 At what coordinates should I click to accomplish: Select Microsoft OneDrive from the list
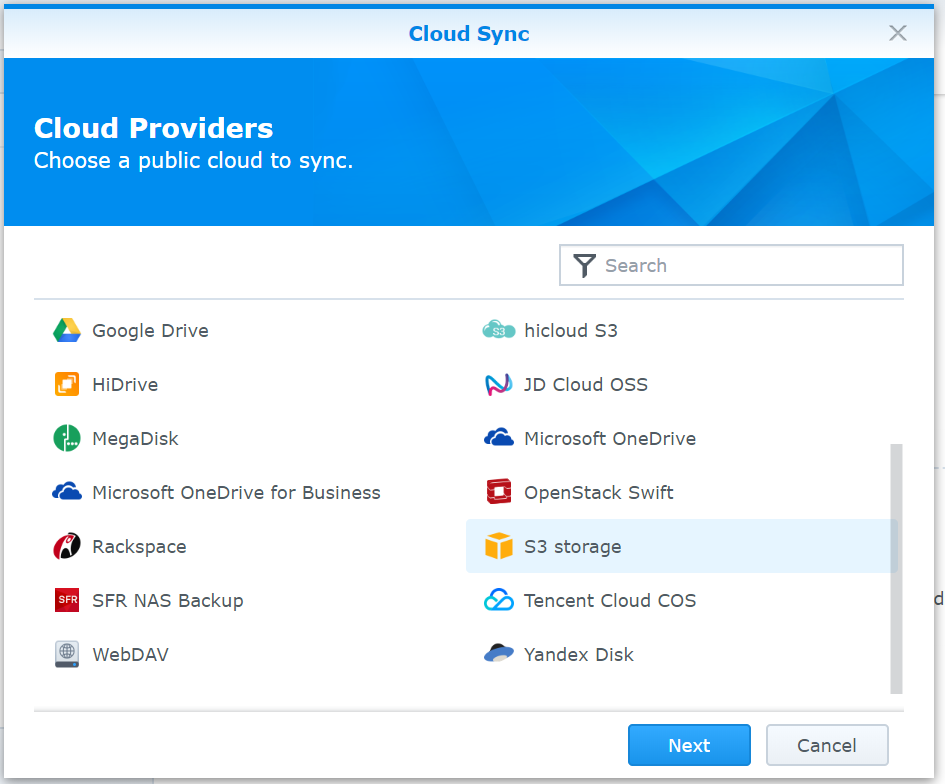click(x=609, y=439)
